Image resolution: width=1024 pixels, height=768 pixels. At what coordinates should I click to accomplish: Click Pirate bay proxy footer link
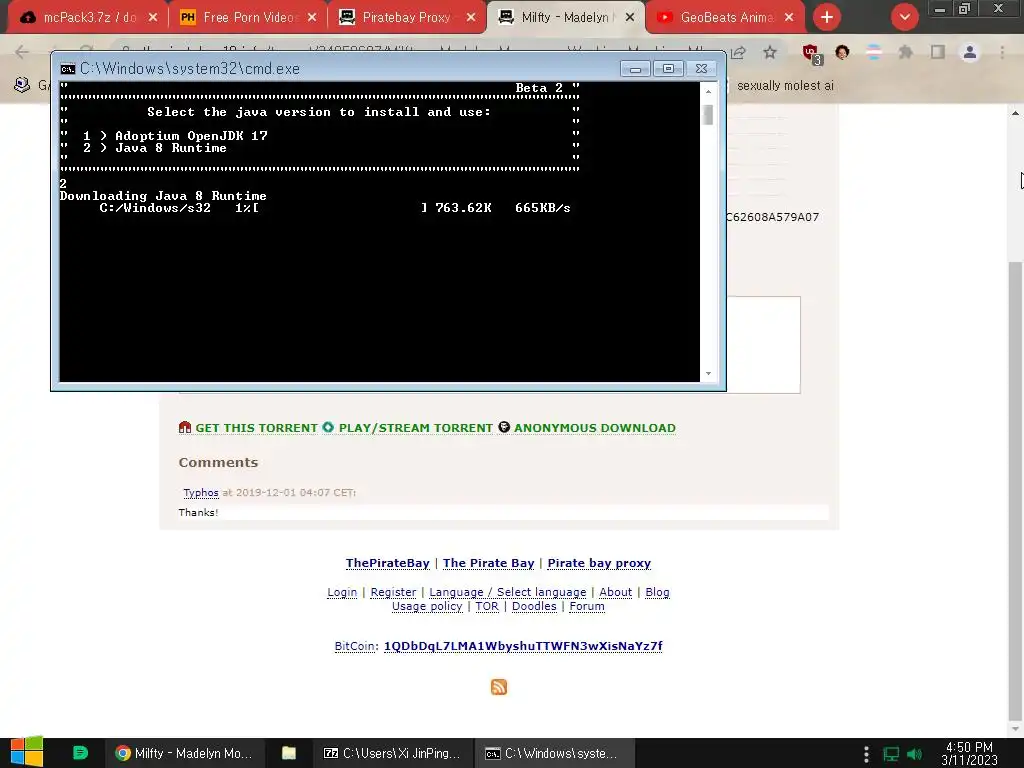pos(599,563)
